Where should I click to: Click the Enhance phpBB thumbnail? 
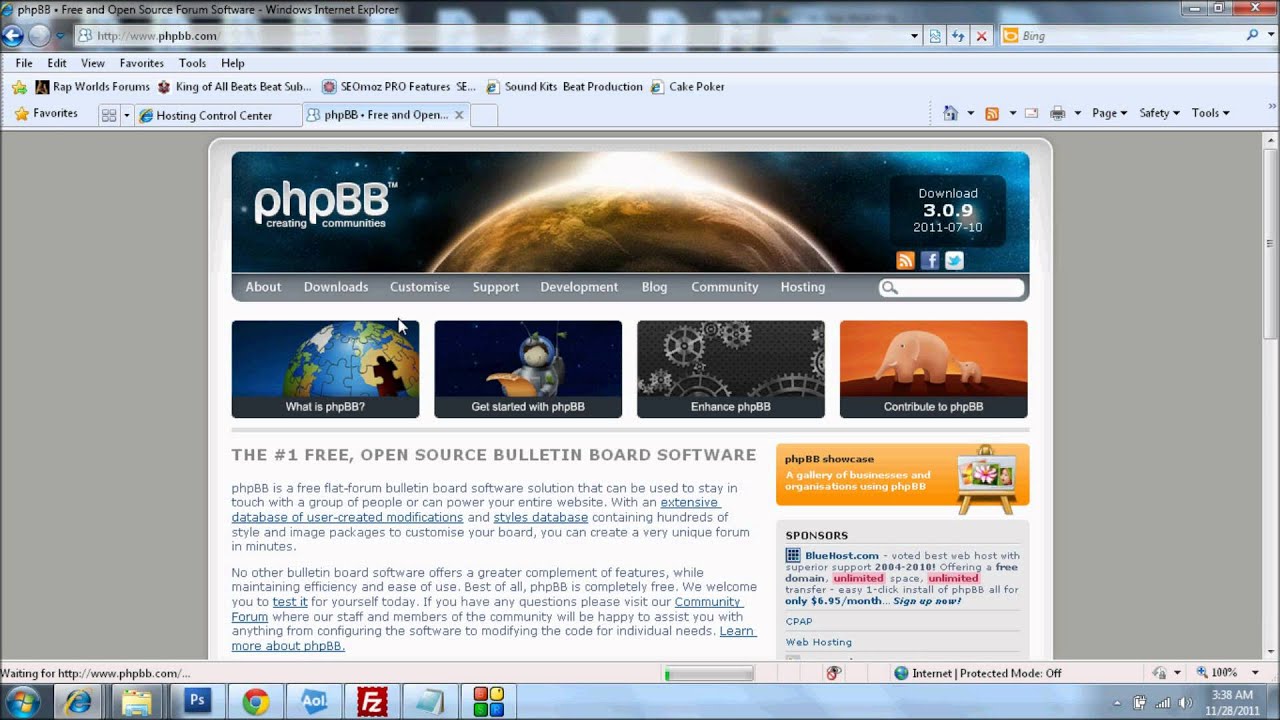731,369
